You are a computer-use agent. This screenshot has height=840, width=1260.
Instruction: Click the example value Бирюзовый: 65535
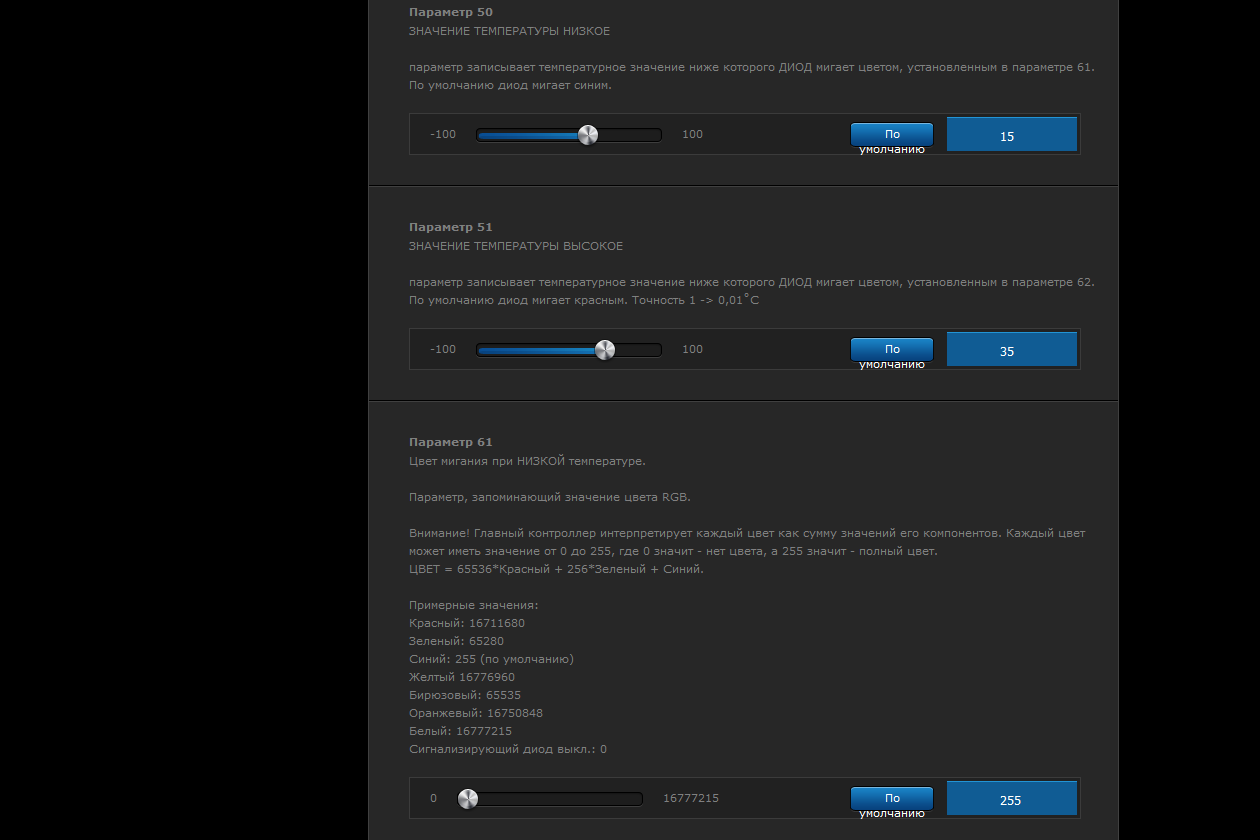coord(465,695)
